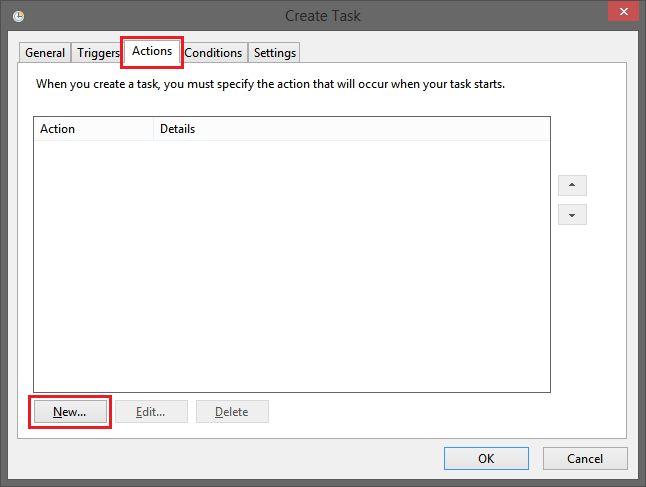Close the Create Task dialog
Viewport: 646px width, 487px height.
(624, 11)
